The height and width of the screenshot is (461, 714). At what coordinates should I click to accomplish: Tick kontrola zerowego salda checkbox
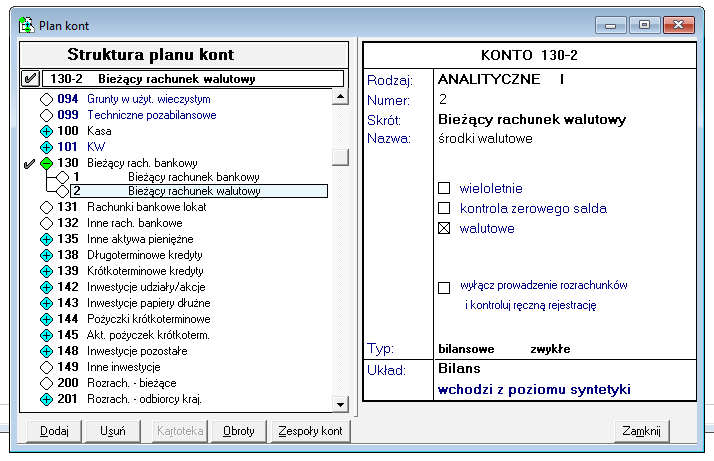pyautogui.click(x=444, y=208)
